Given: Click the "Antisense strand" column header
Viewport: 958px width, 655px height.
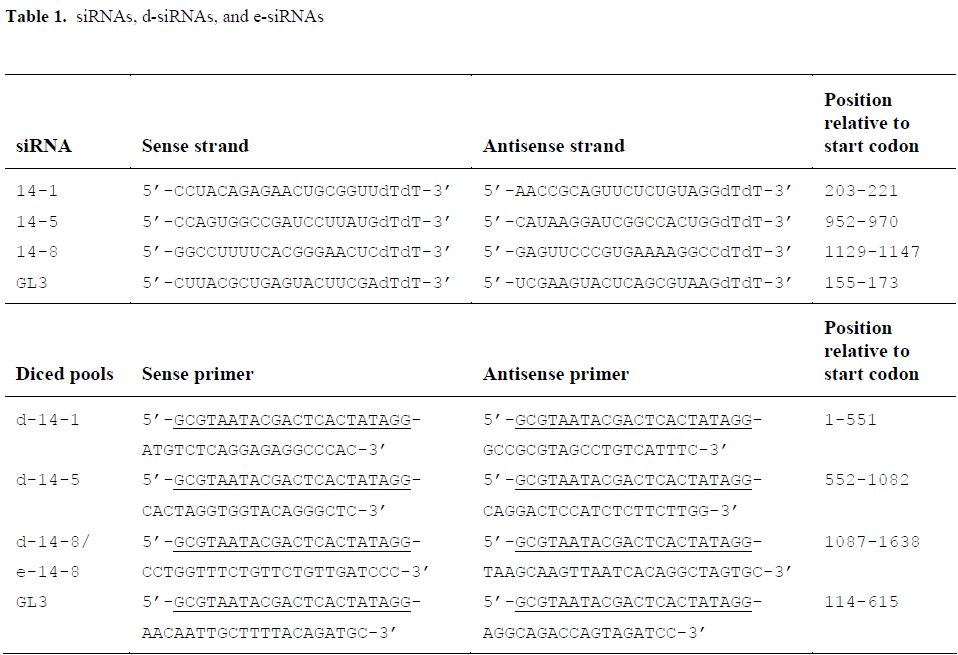Looking at the screenshot, I should click(x=553, y=146).
